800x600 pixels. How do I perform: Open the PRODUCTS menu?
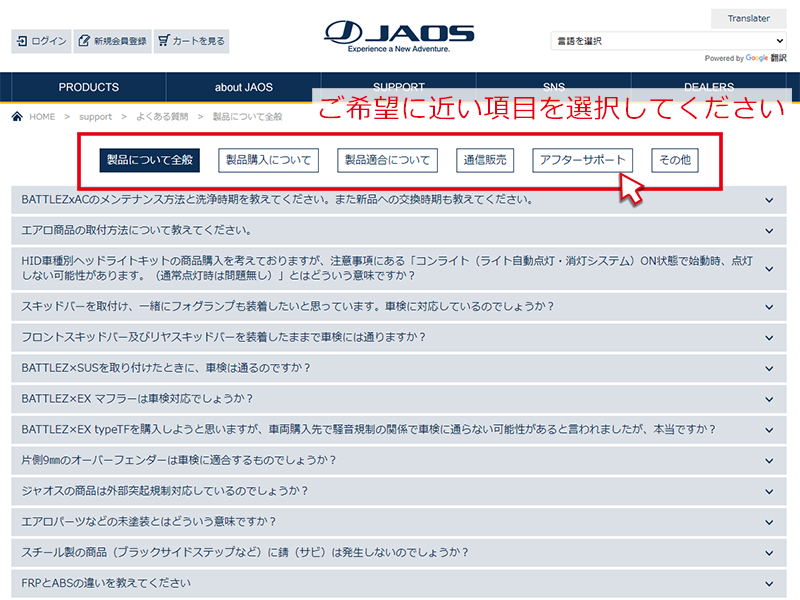89,87
